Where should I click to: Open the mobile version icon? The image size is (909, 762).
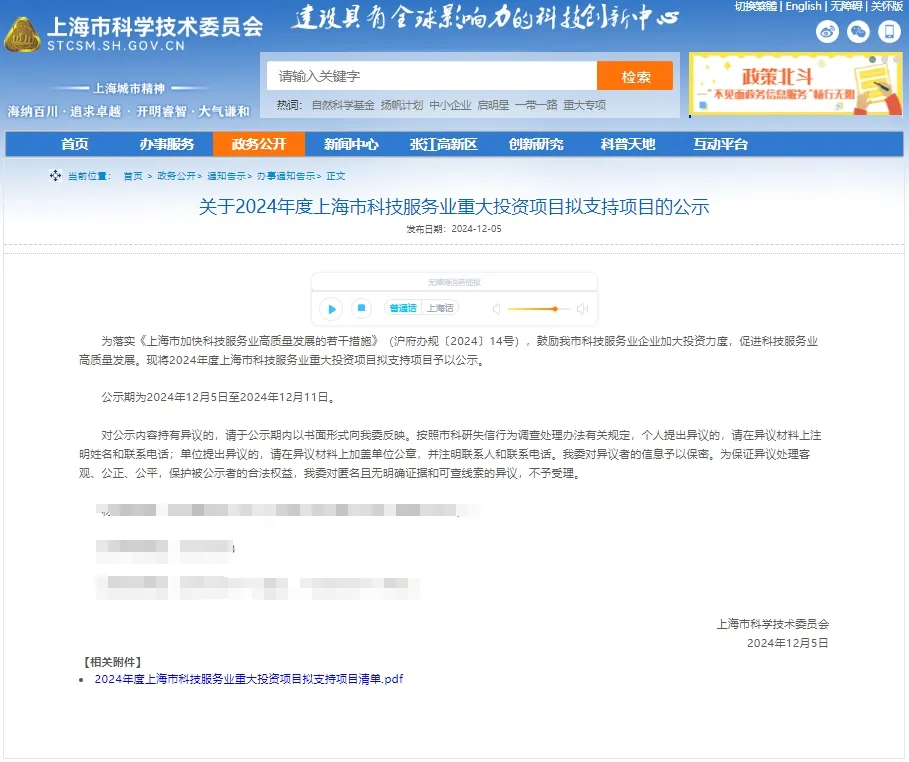click(x=889, y=31)
